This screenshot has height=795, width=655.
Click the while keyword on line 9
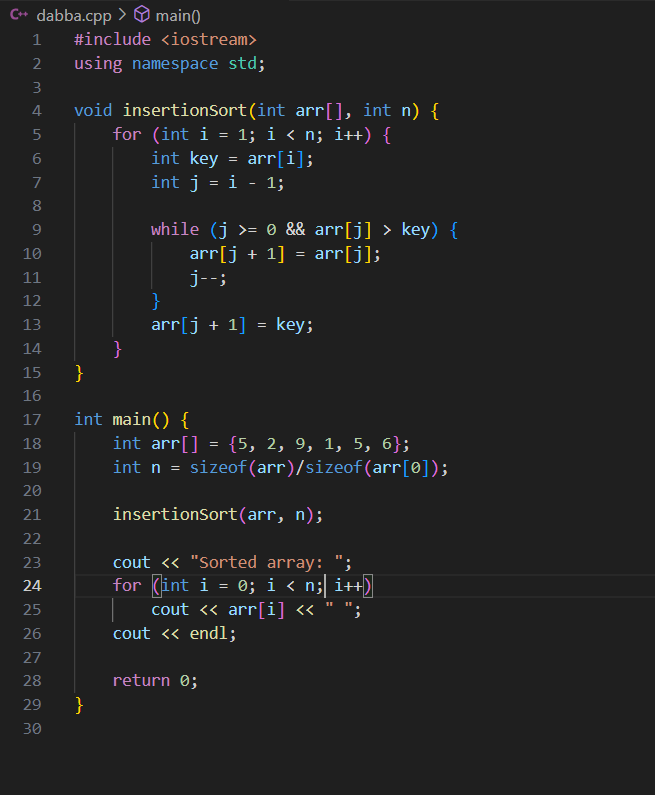175,230
